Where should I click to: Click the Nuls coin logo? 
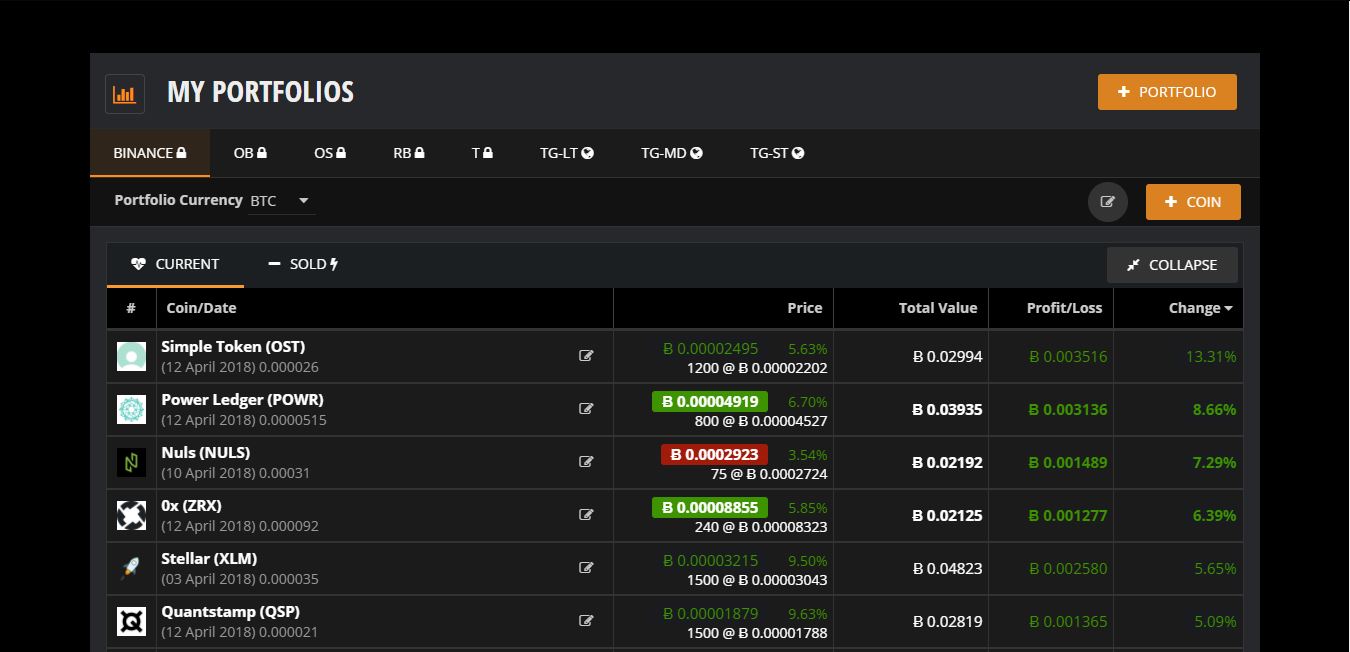131,462
